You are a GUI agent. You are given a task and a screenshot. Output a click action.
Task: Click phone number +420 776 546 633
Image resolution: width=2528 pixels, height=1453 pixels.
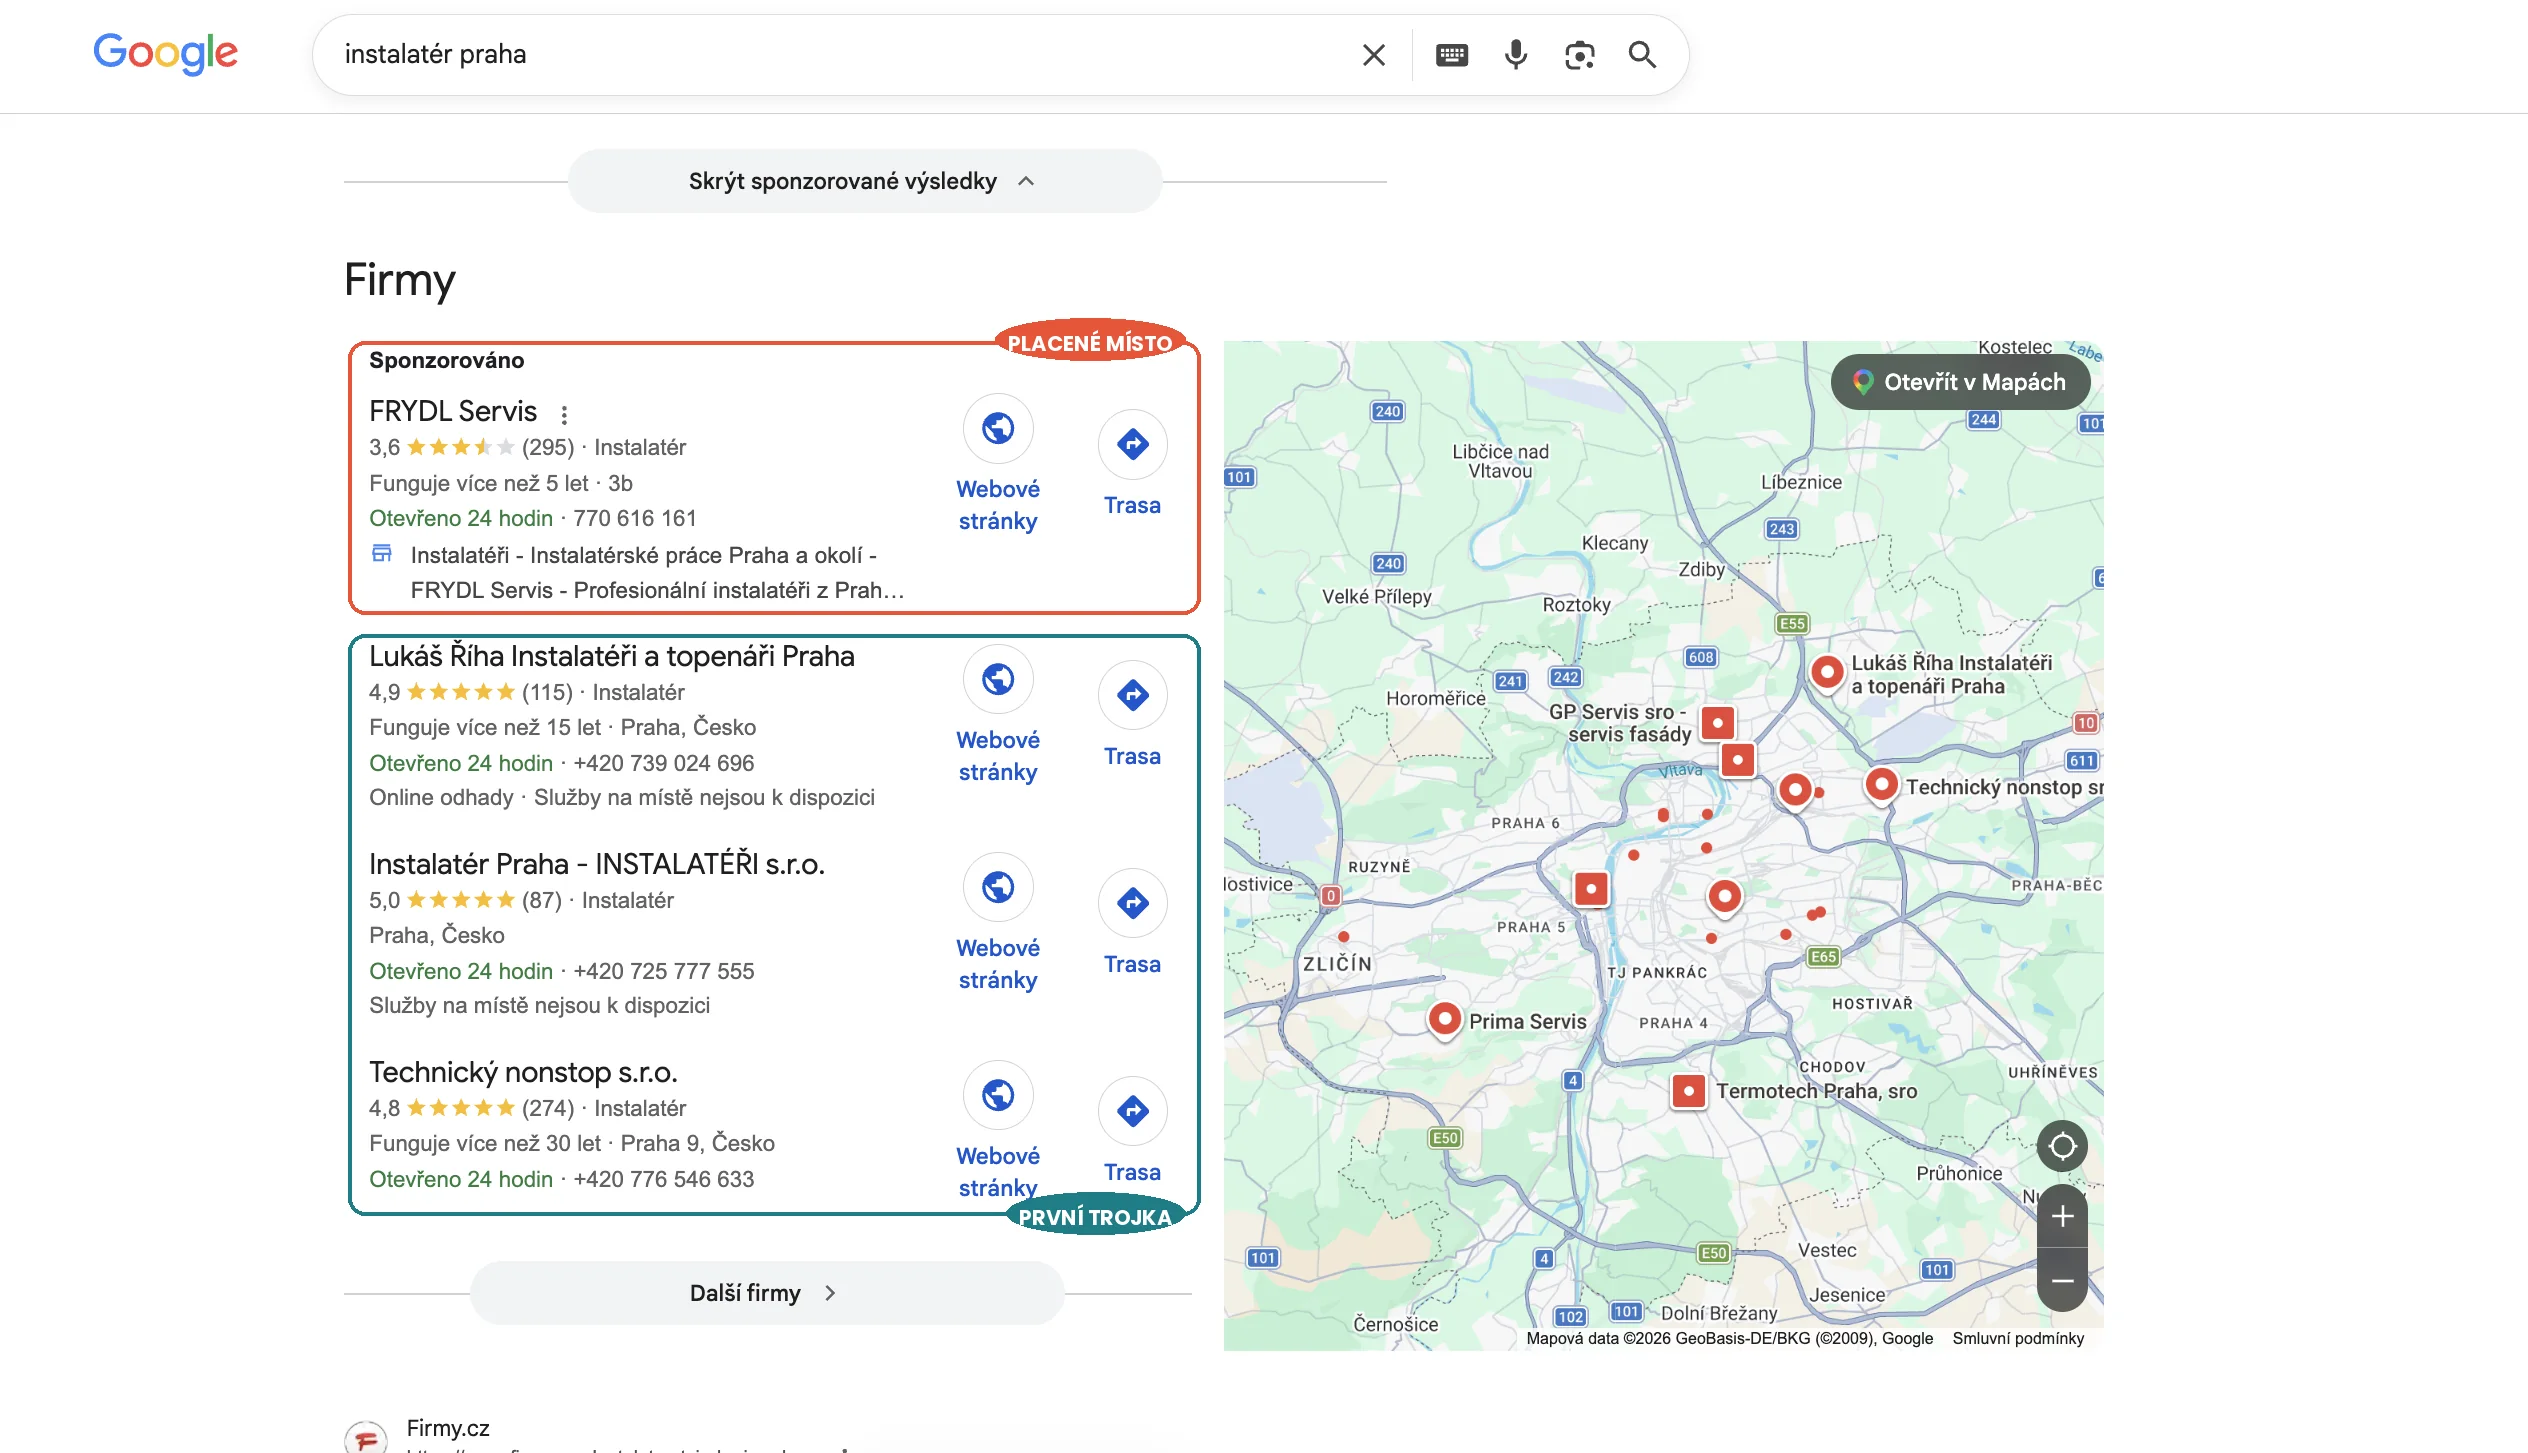[x=663, y=1180]
